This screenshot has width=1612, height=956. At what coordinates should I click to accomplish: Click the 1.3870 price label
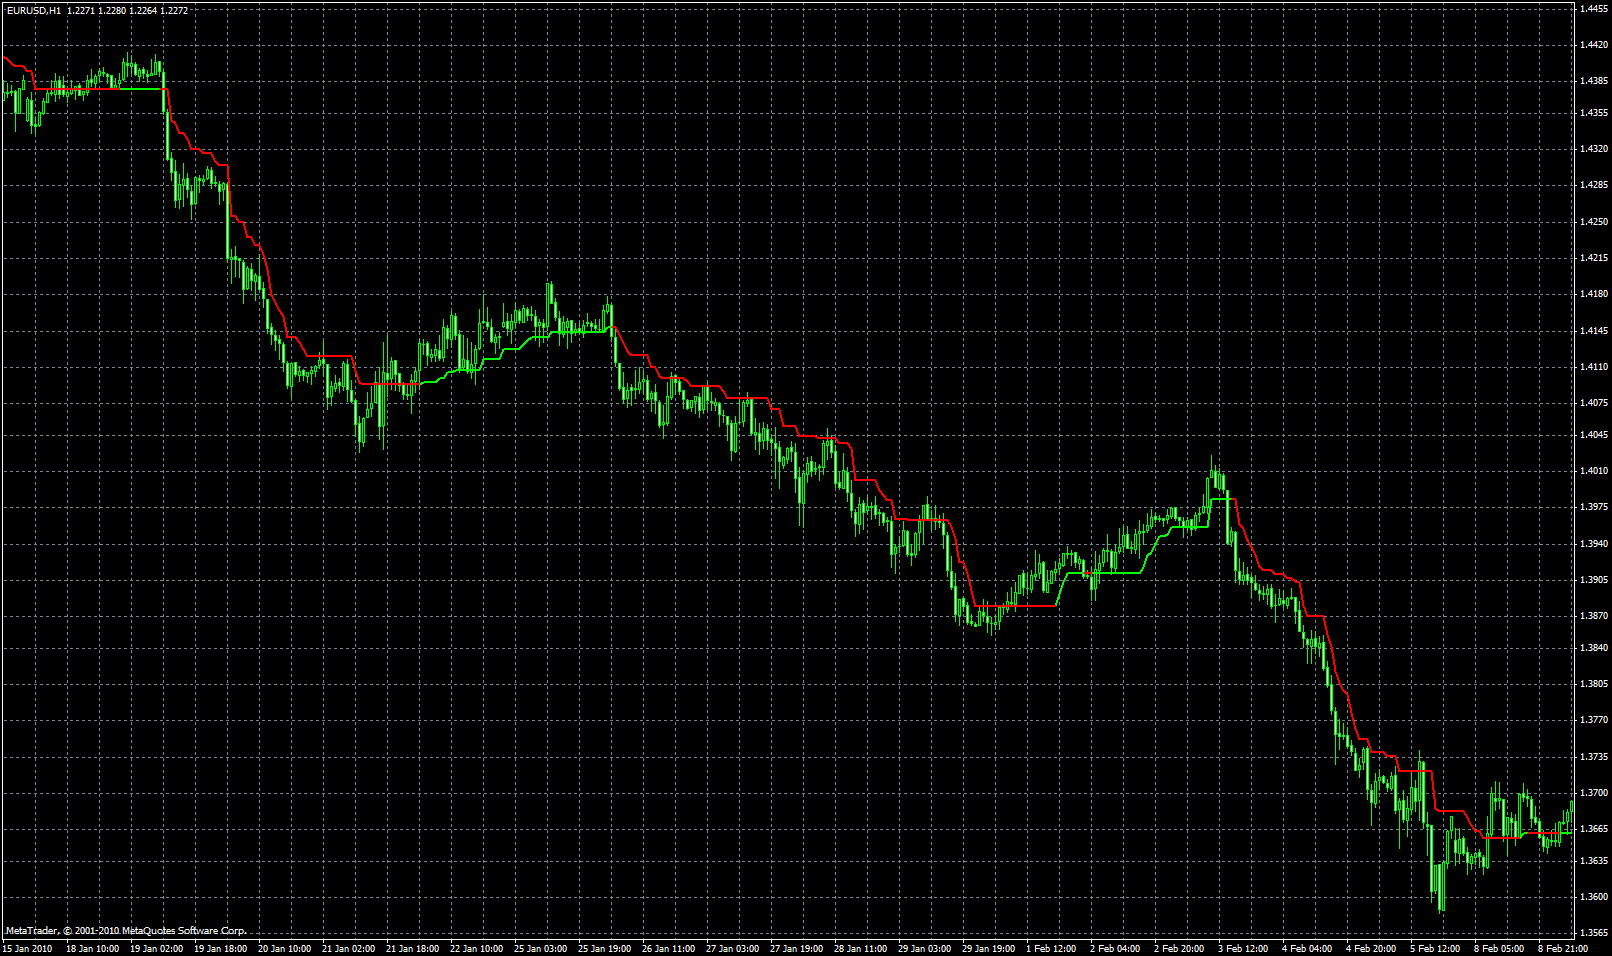[1594, 616]
